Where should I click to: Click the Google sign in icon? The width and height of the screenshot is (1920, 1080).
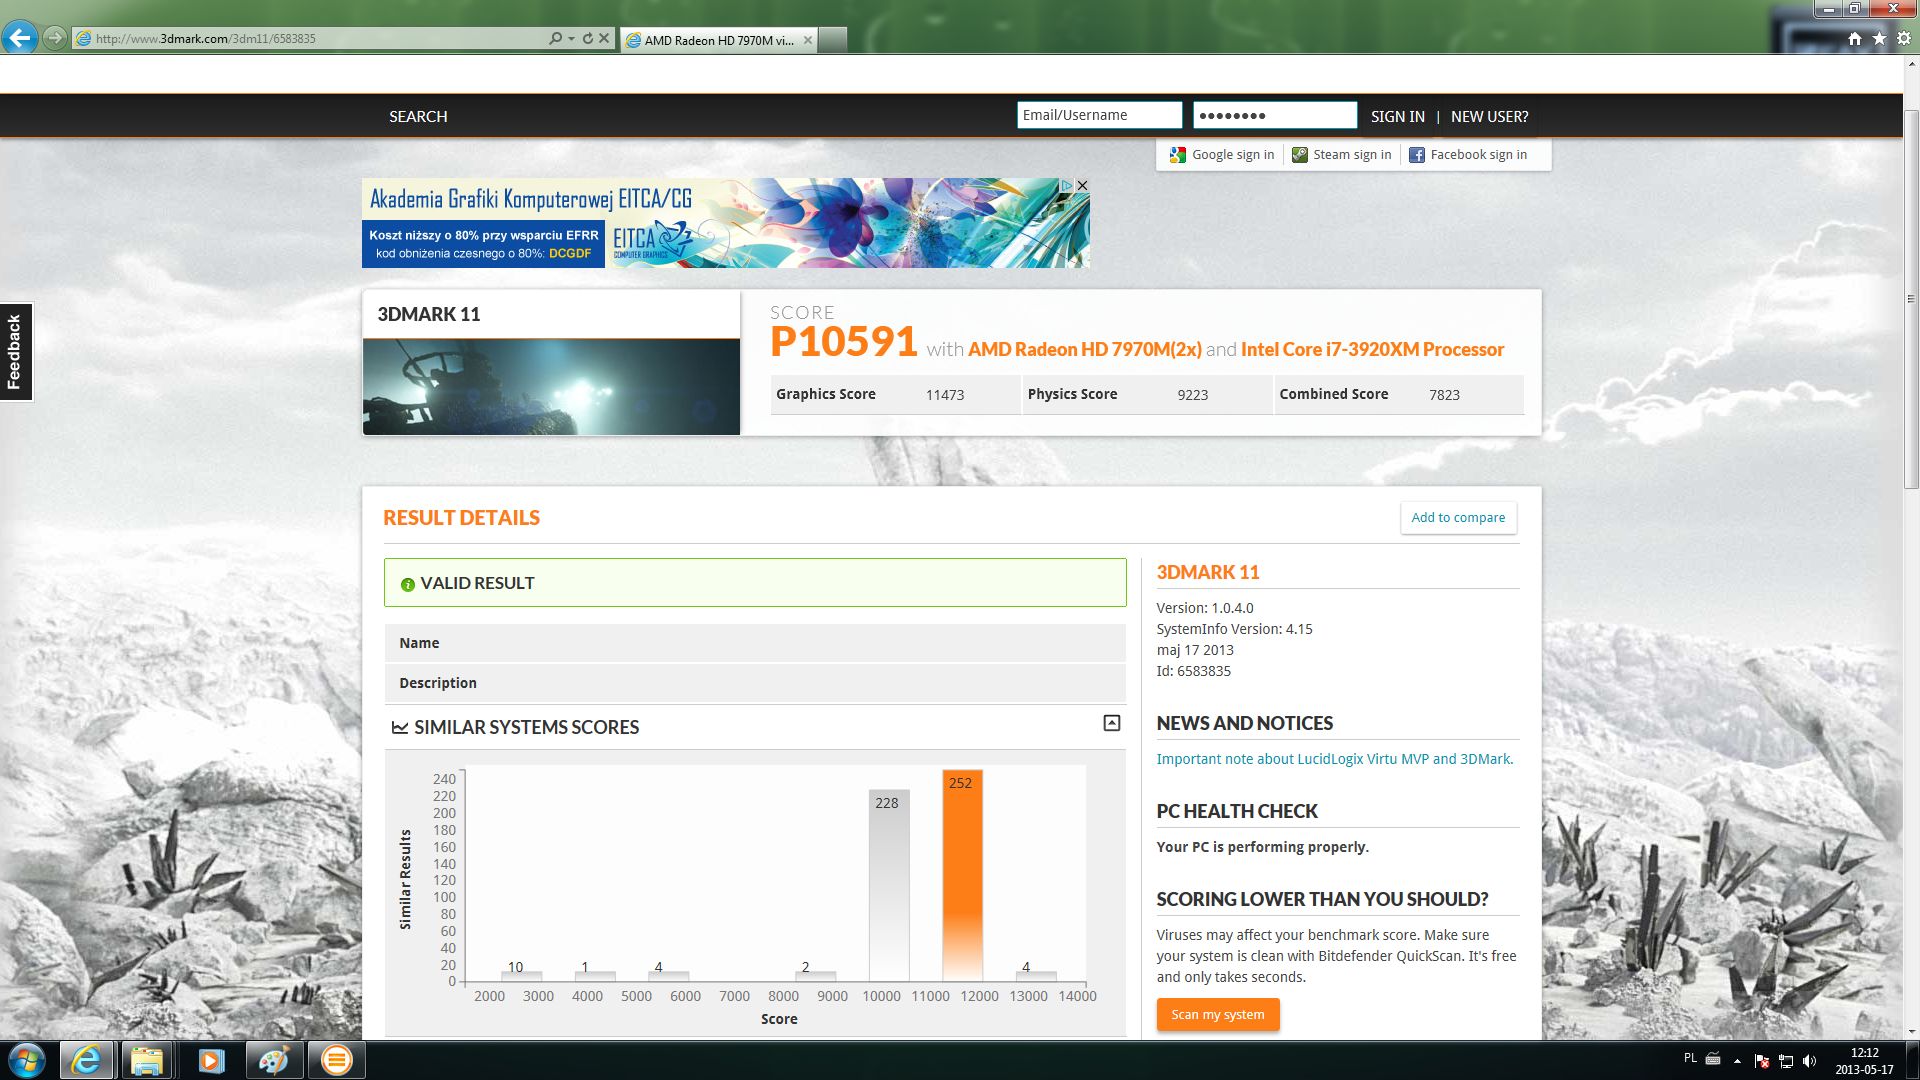point(1178,155)
